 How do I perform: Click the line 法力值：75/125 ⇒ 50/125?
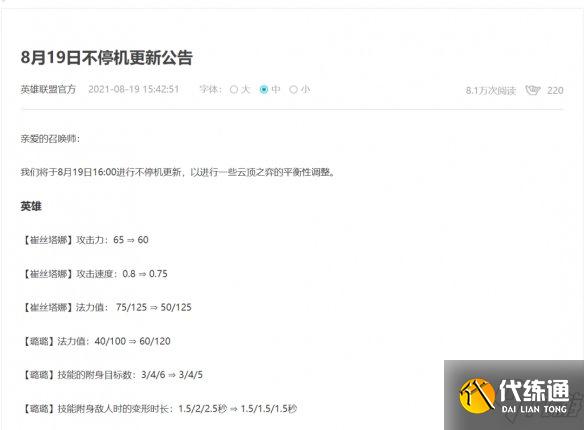[107, 307]
